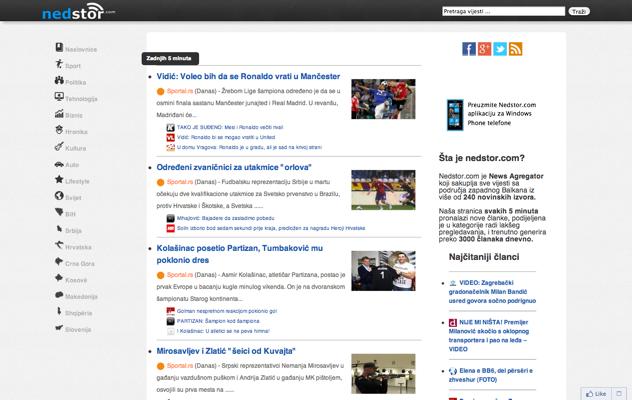Go to the Hrvatska section

[78, 246]
